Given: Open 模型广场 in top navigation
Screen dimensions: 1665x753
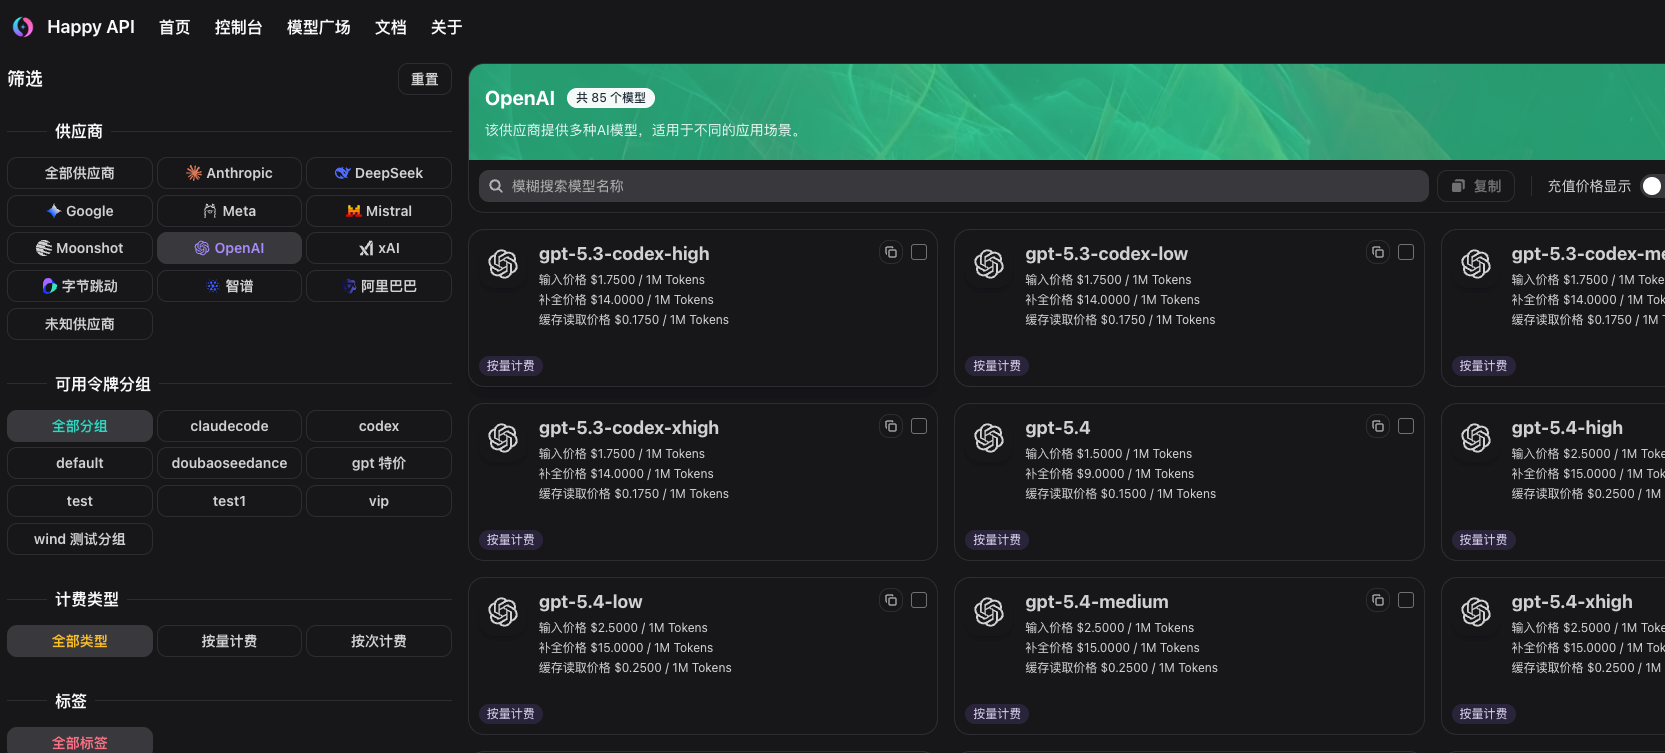Looking at the screenshot, I should (x=319, y=27).
